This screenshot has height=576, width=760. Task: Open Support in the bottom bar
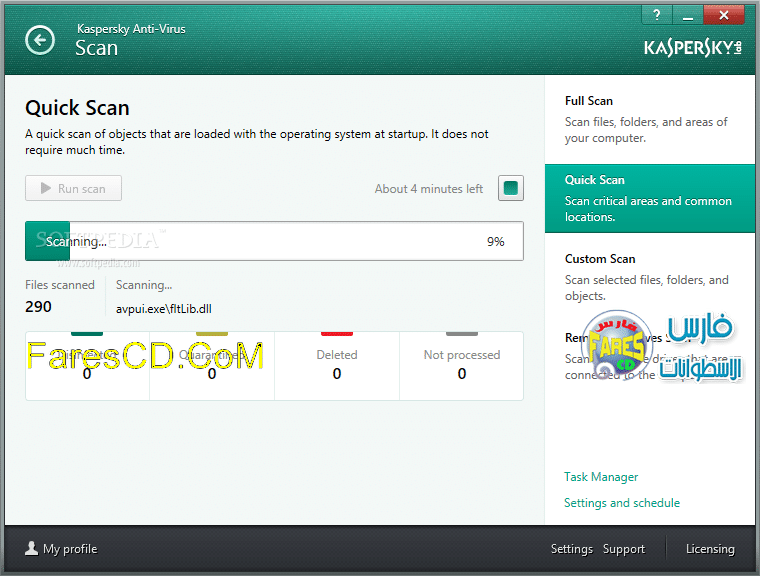[624, 549]
